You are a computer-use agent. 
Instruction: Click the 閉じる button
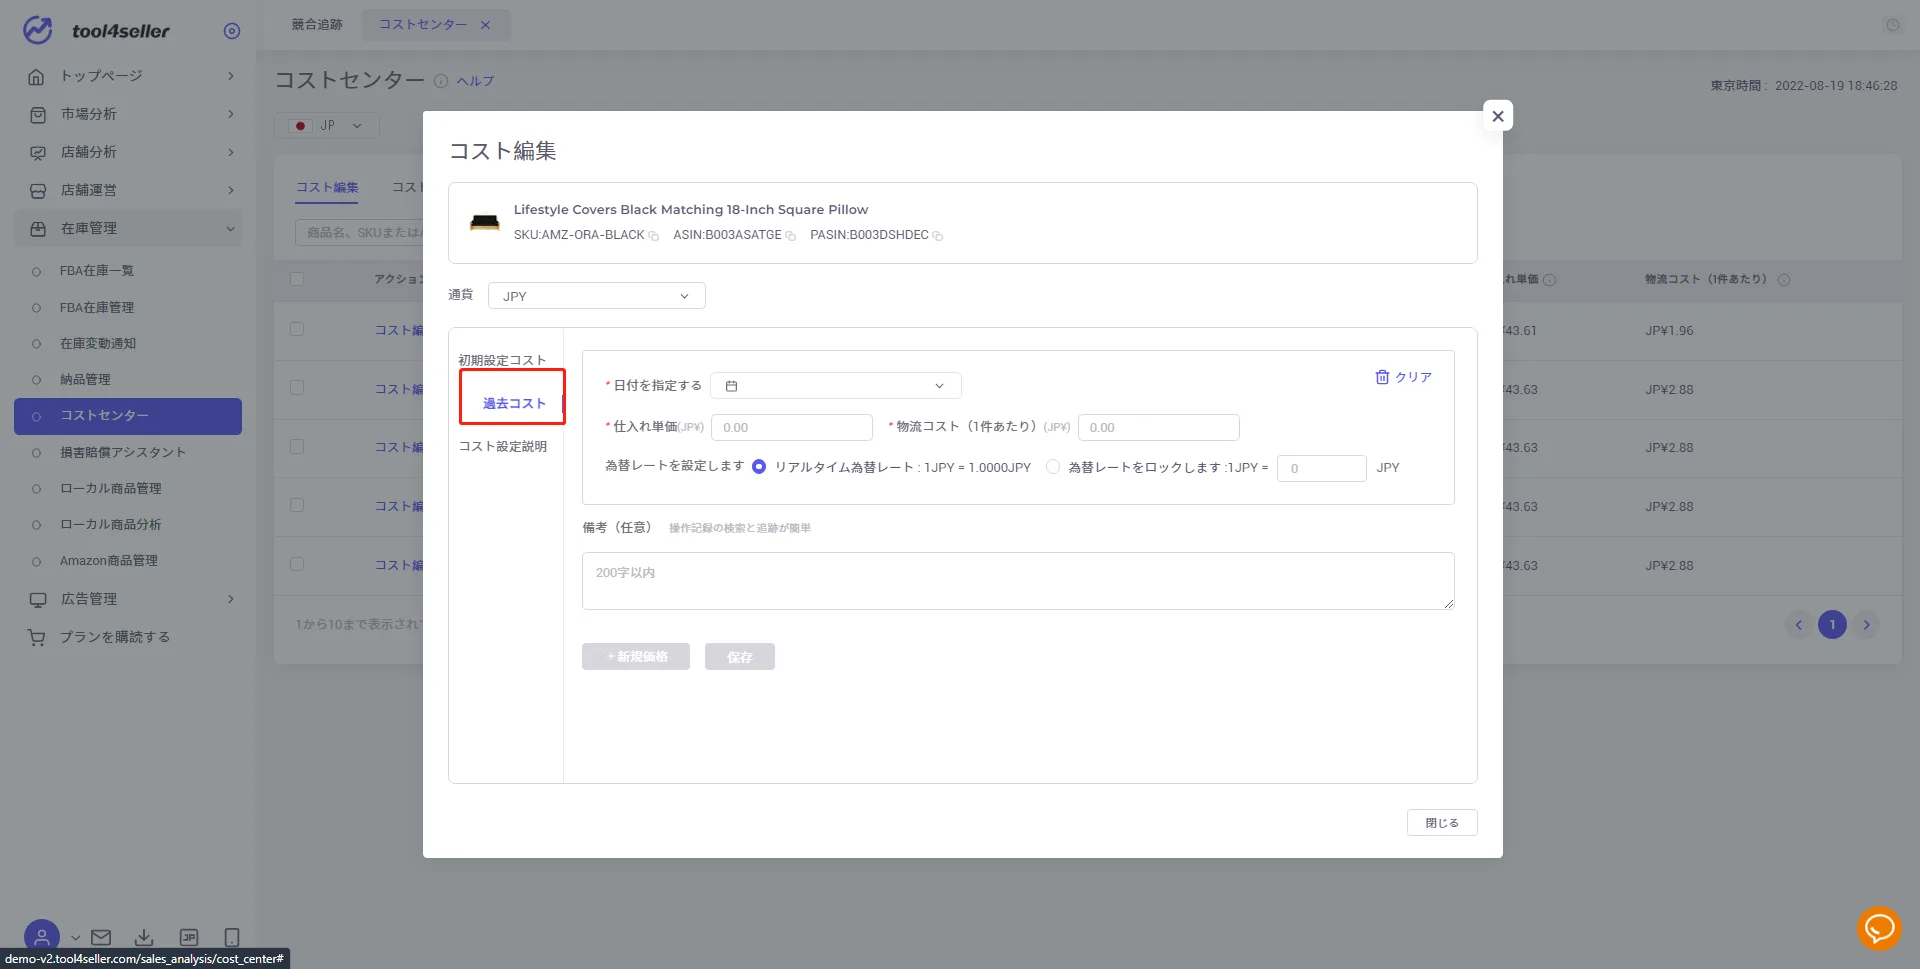pos(1442,822)
